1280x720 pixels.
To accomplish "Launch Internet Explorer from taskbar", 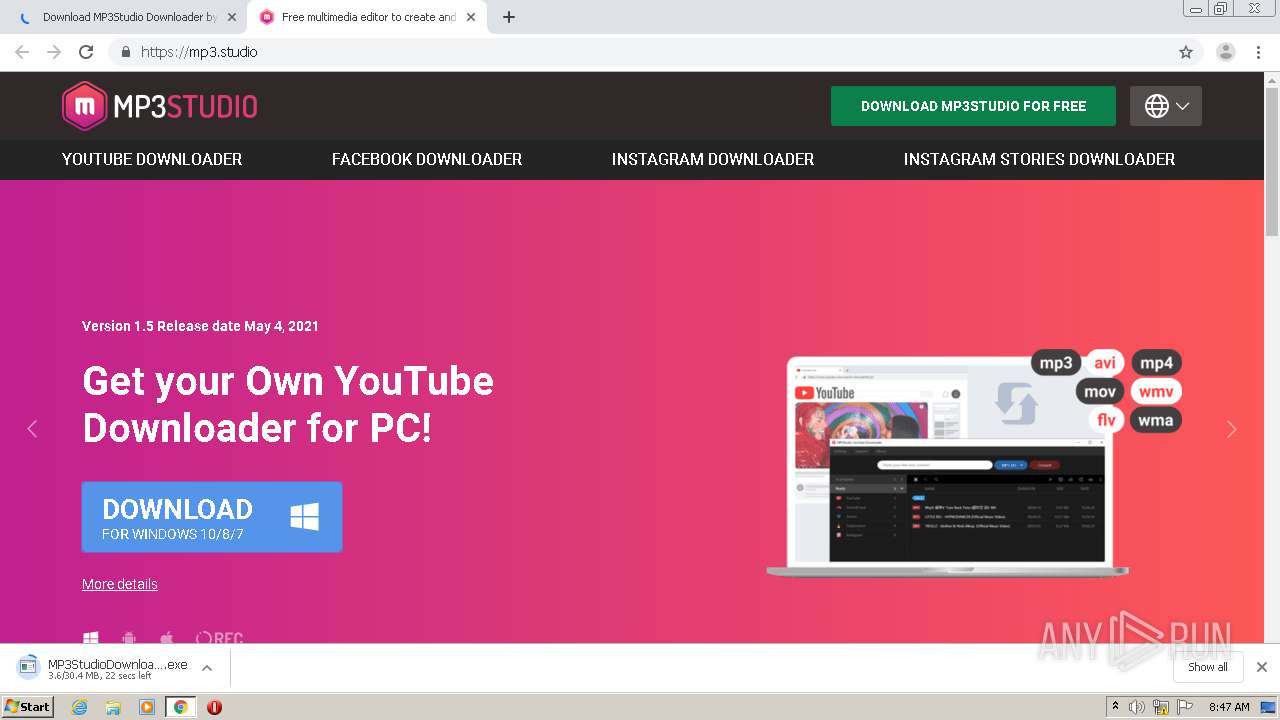I will coord(79,707).
